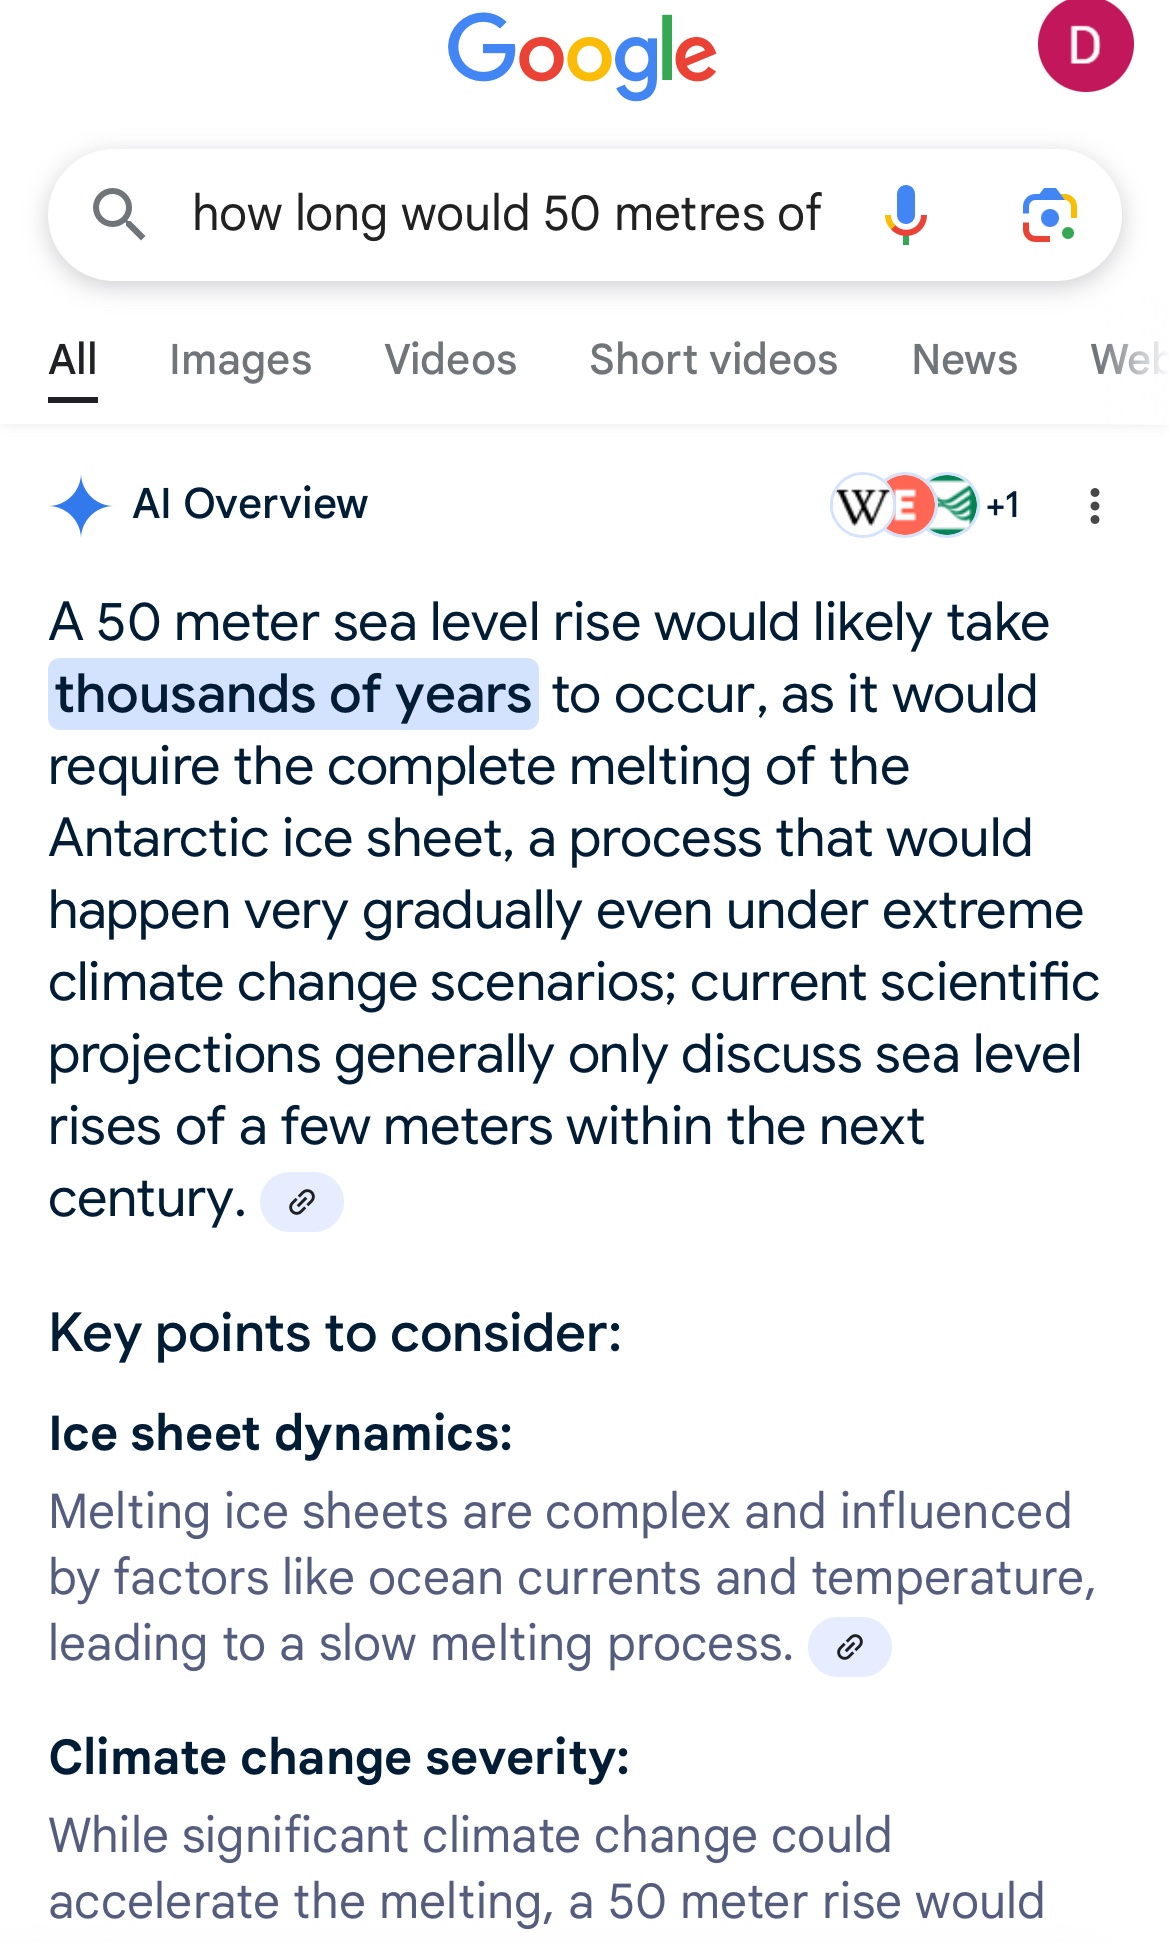Switch to the Images tab
This screenshot has width=1170, height=1942.
click(x=240, y=360)
